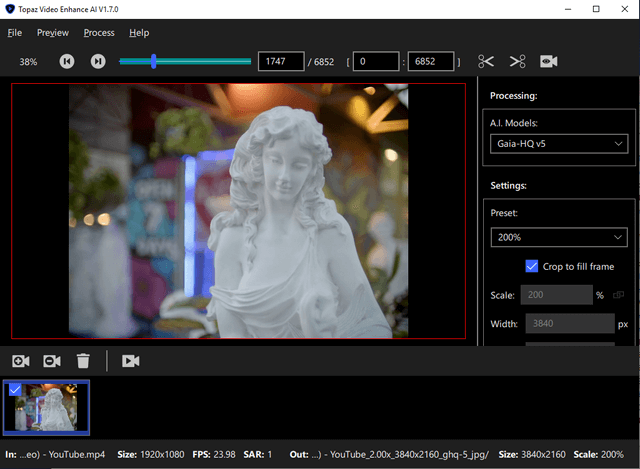Screen dimensions: 640x469
Task: Step to the previous frame
Action: click(67, 62)
